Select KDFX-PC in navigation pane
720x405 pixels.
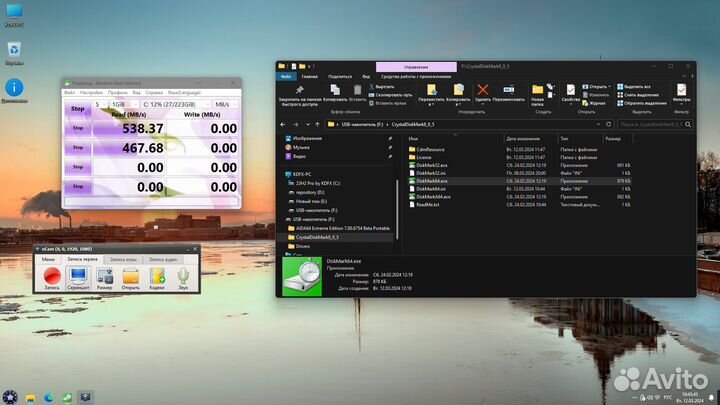[x=302, y=174]
